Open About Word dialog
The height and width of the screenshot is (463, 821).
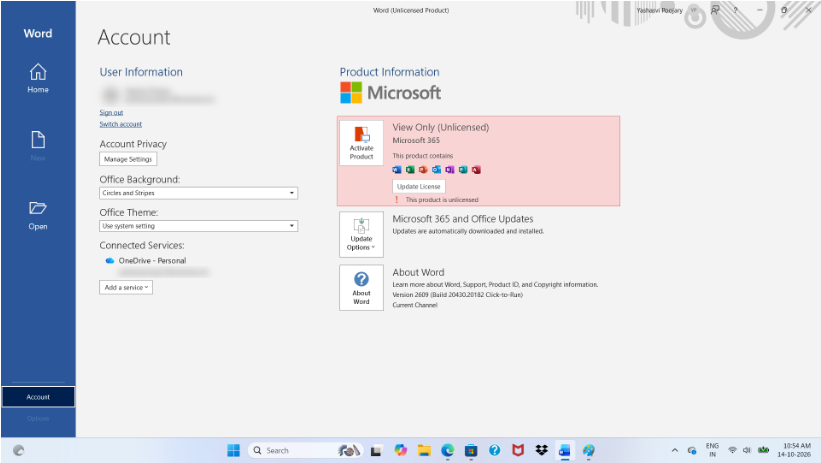[361, 288]
